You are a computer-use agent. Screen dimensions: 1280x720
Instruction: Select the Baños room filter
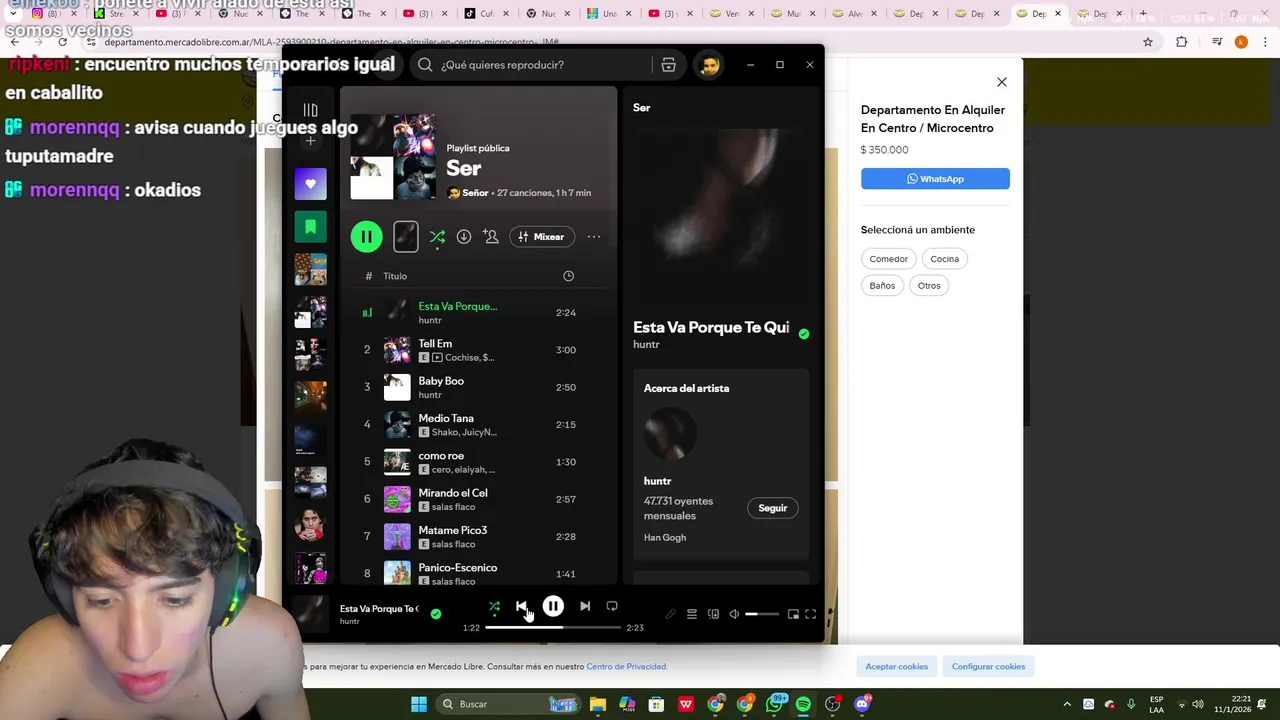click(x=882, y=286)
